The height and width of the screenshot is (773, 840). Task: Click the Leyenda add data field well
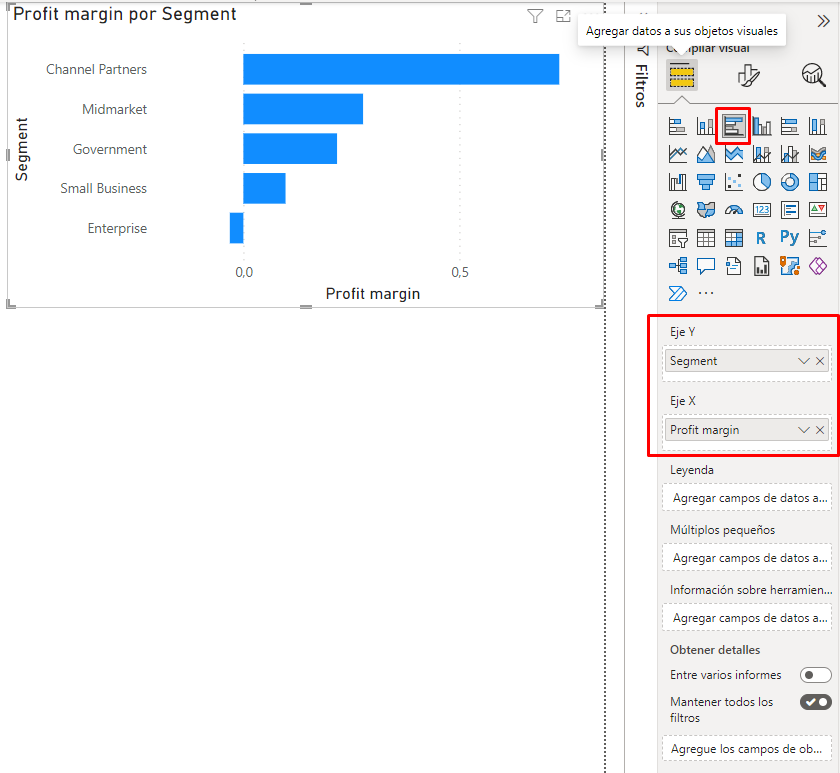click(748, 497)
